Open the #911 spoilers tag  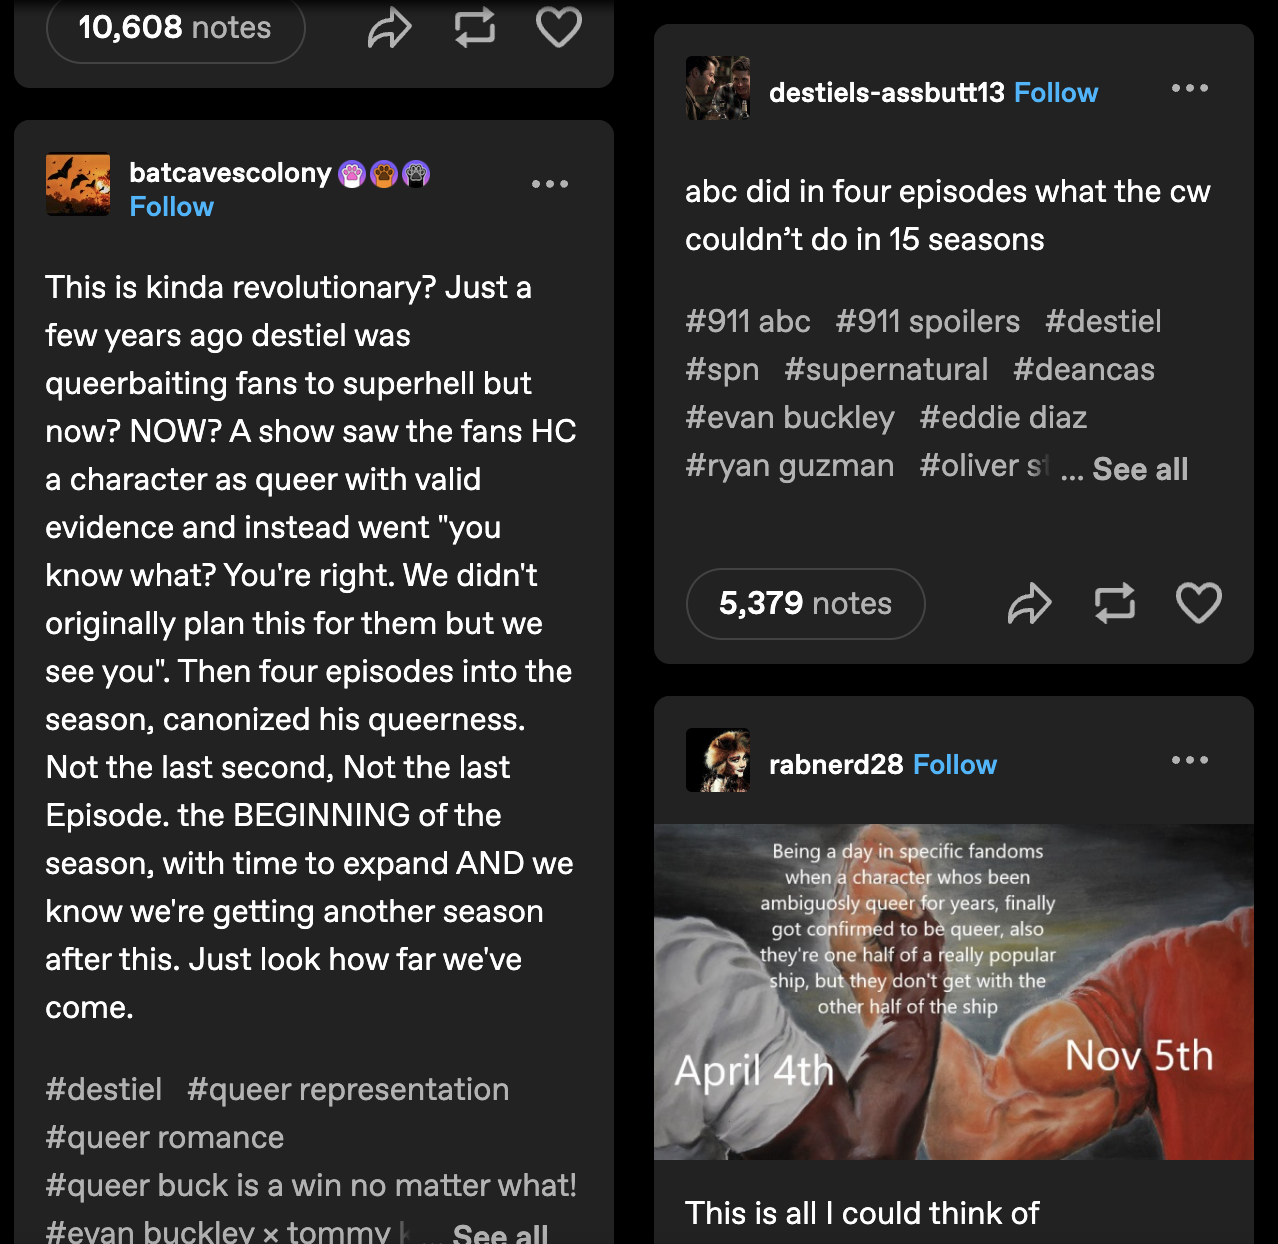[x=928, y=322]
